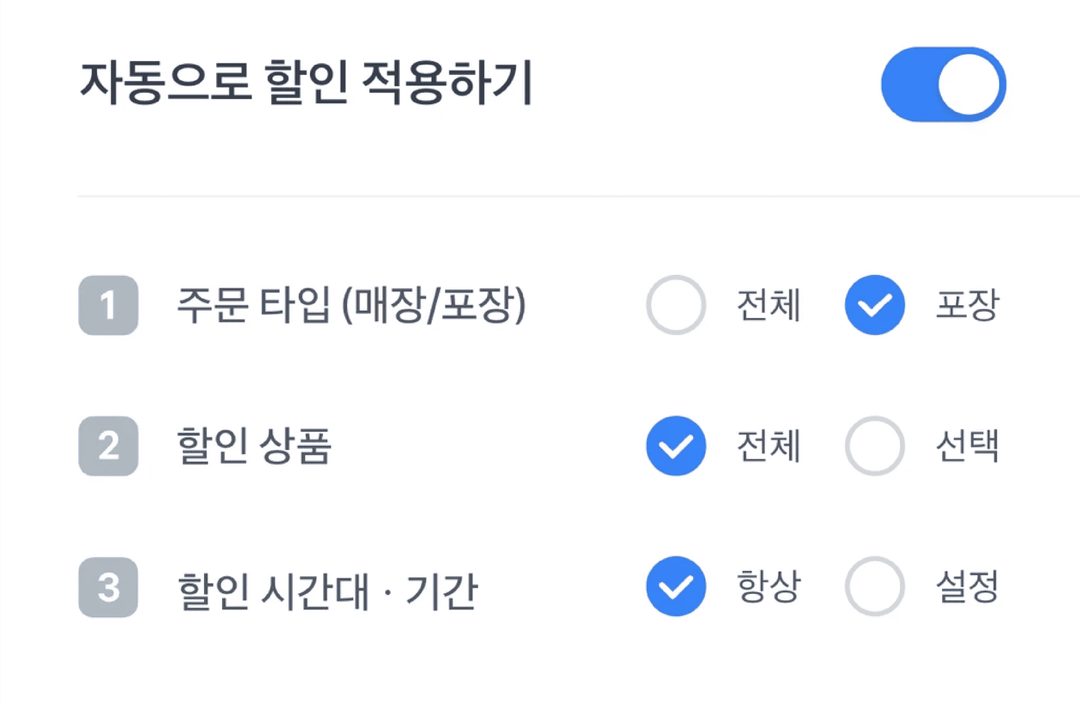Click the 자동으로 할인 적용하기 heading text
This screenshot has height=707, width=1080.
click(306, 86)
